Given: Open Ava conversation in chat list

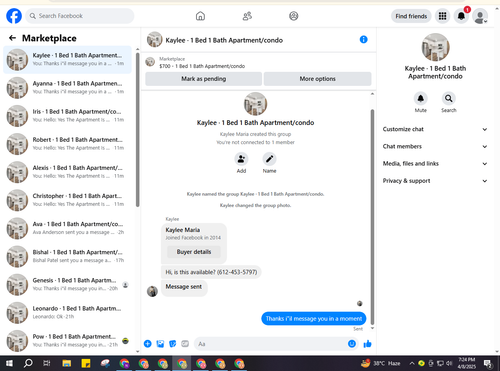Looking at the screenshot, I should tap(67, 228).
